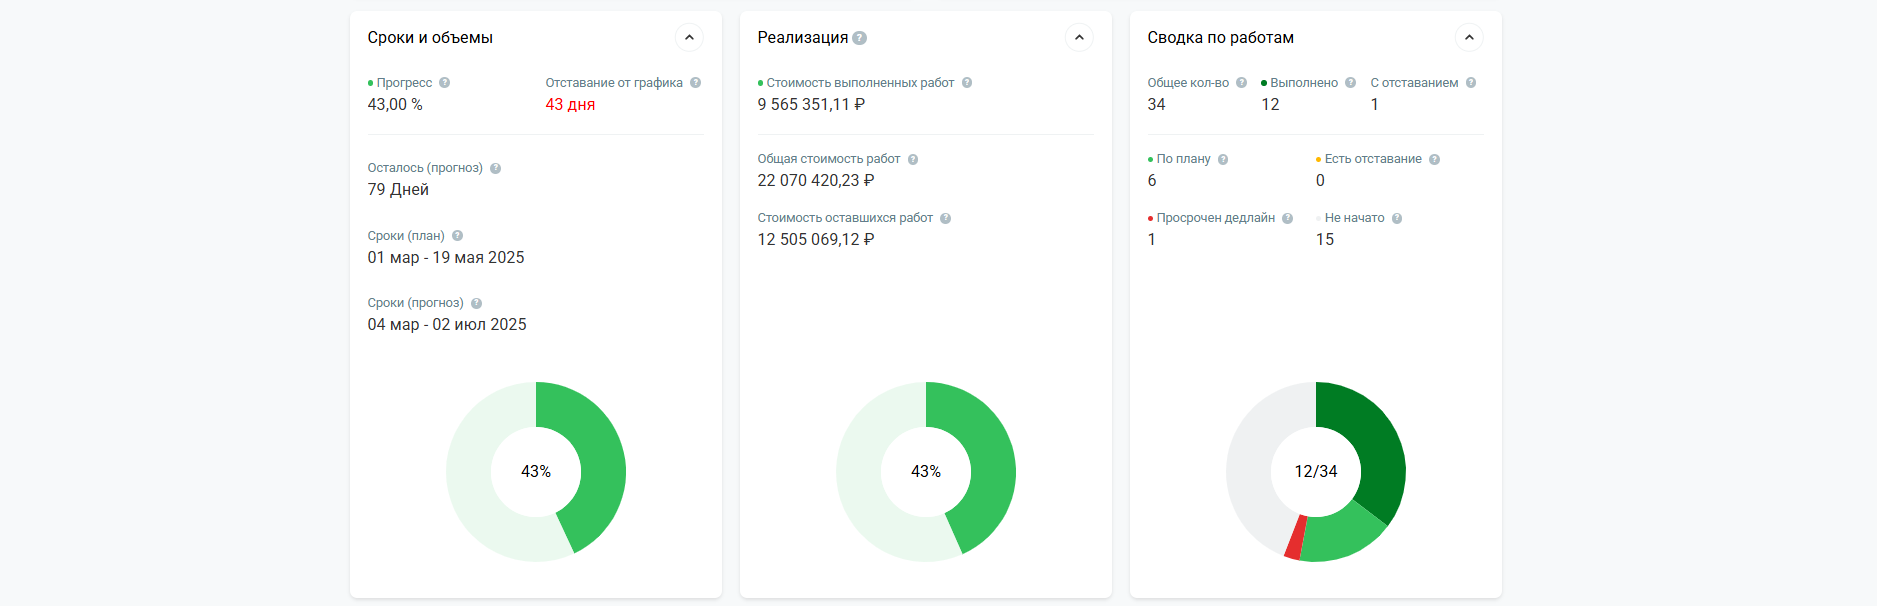The image size is (1877, 606).
Task: Open help icon next to Не начато
Action: coord(1398,218)
